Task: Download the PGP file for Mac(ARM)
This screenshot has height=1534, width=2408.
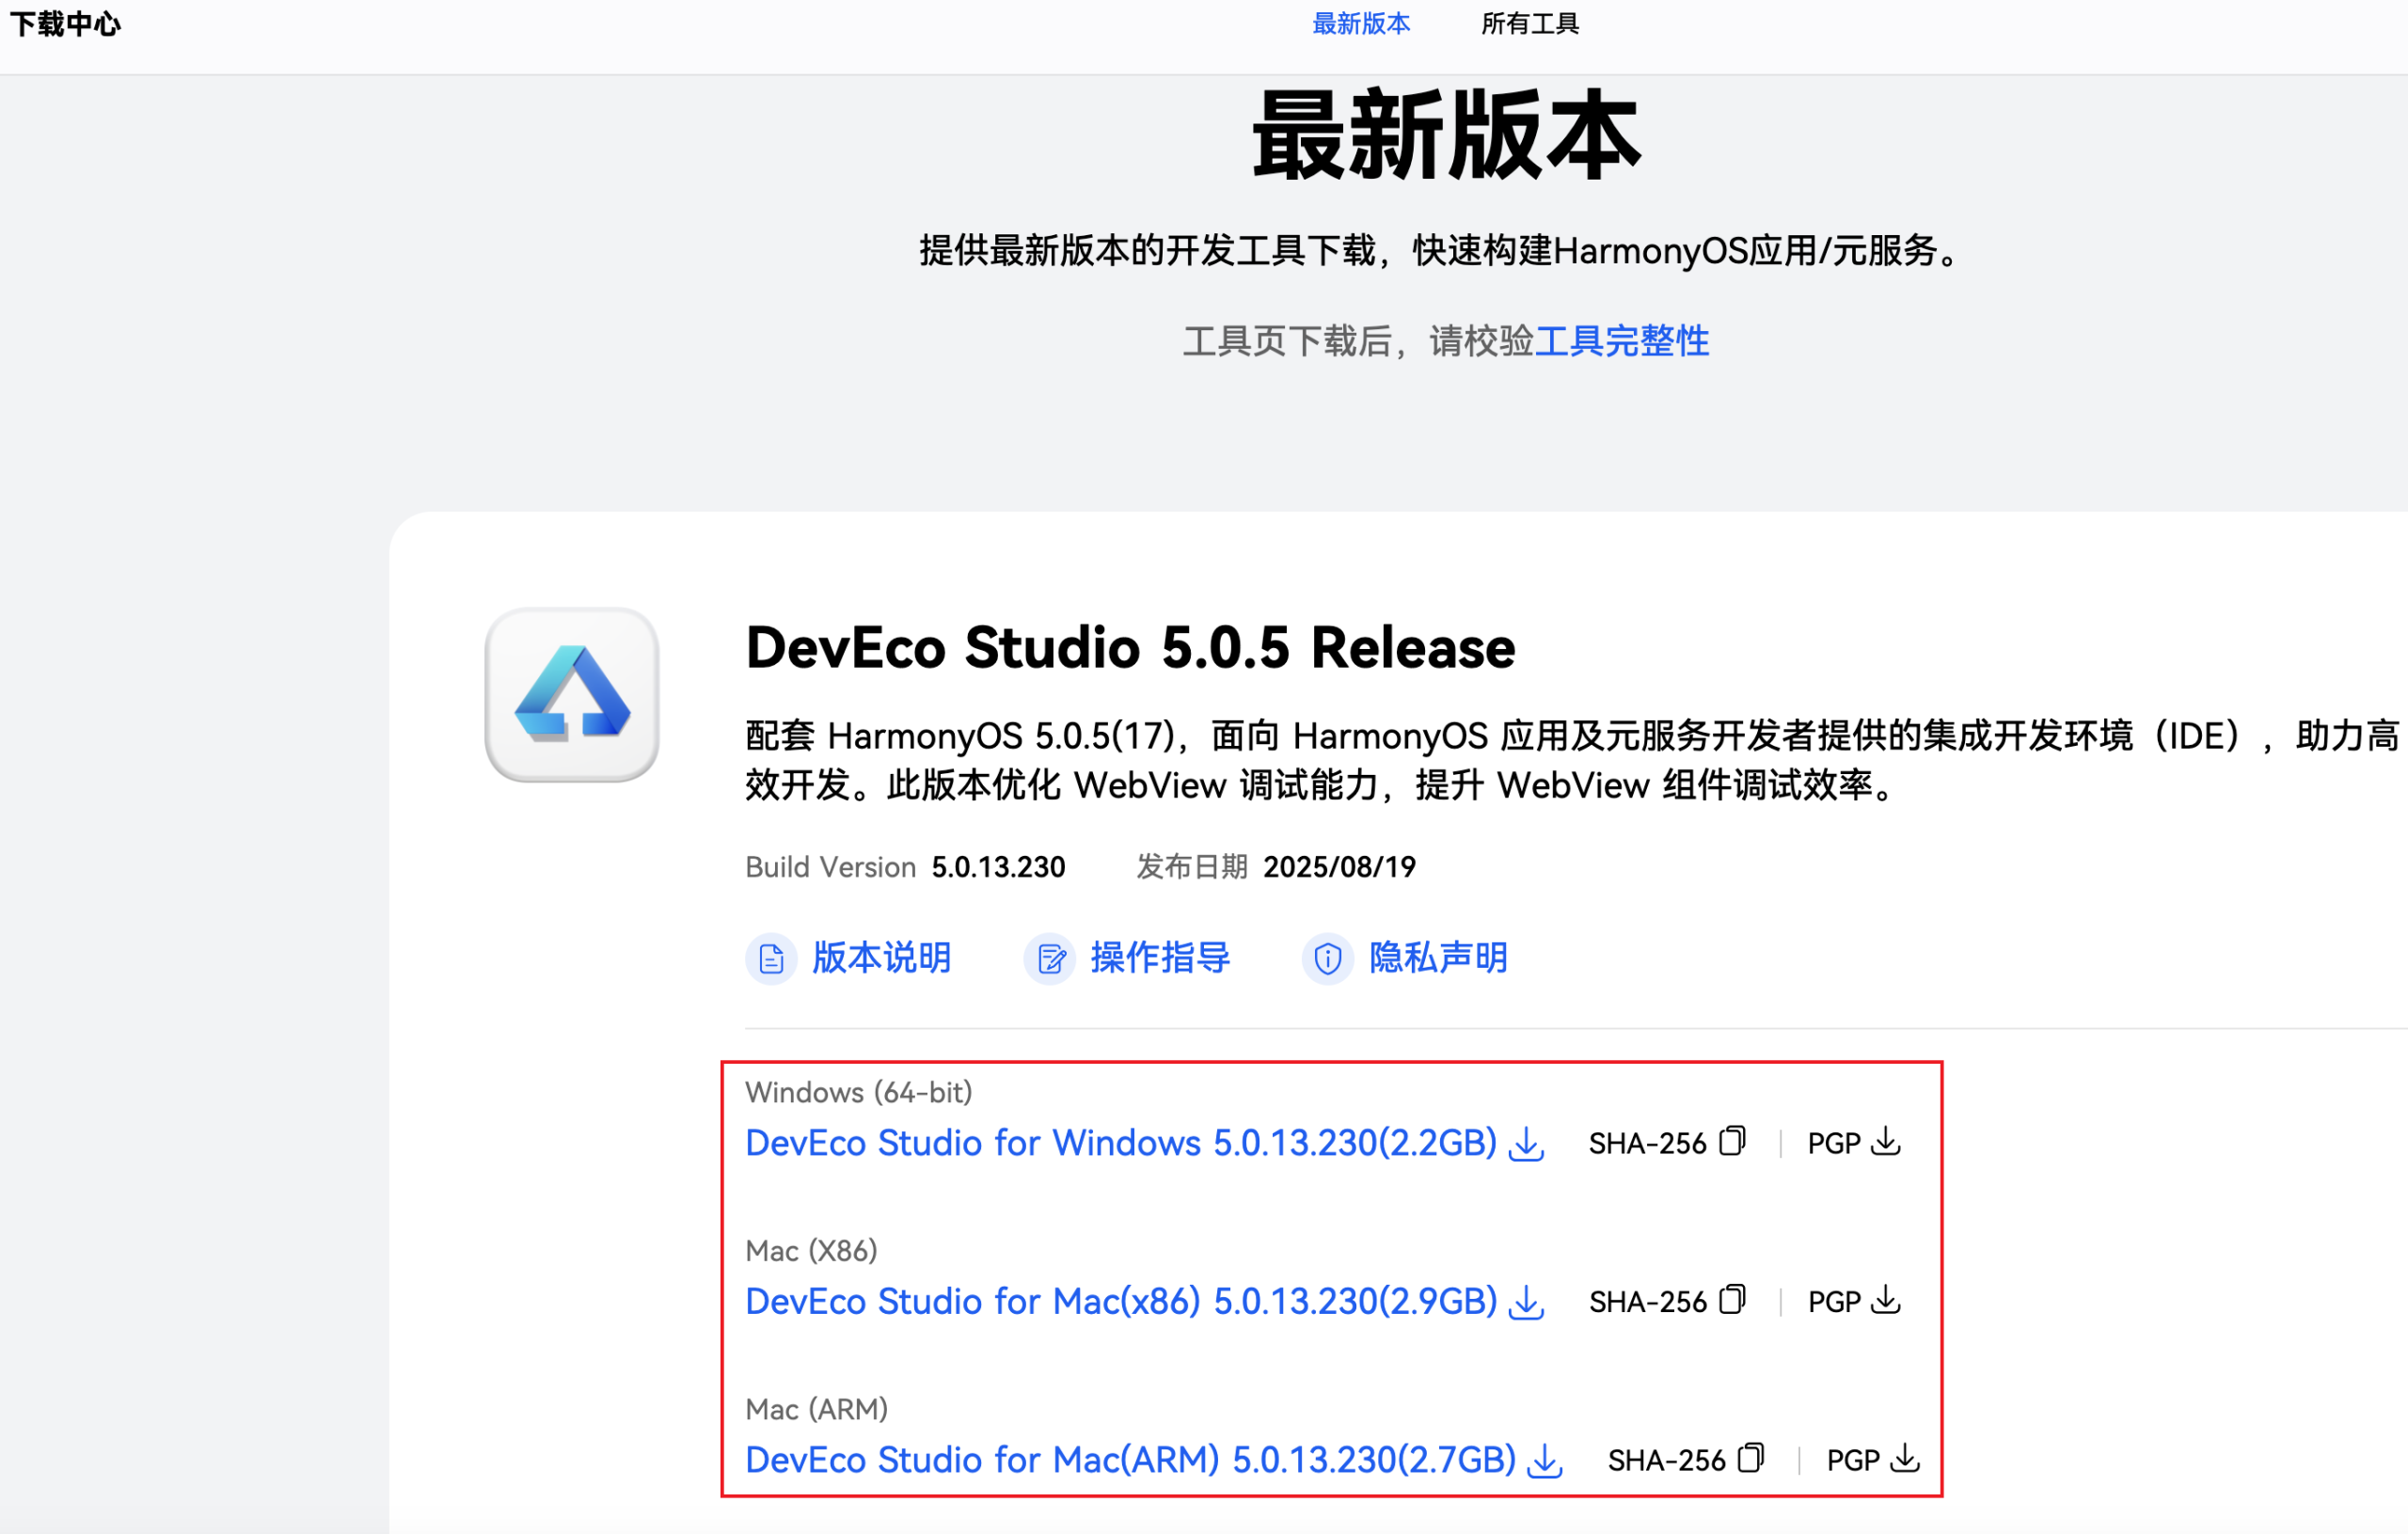Action: 1905,1458
